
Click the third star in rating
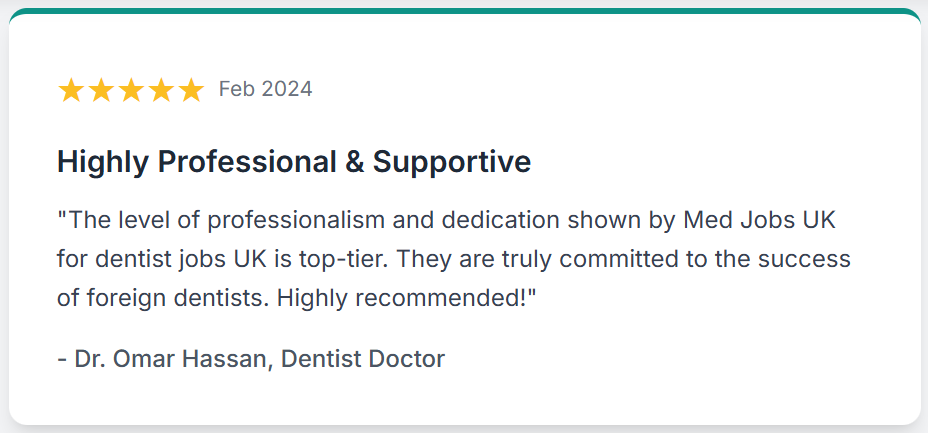coord(131,90)
